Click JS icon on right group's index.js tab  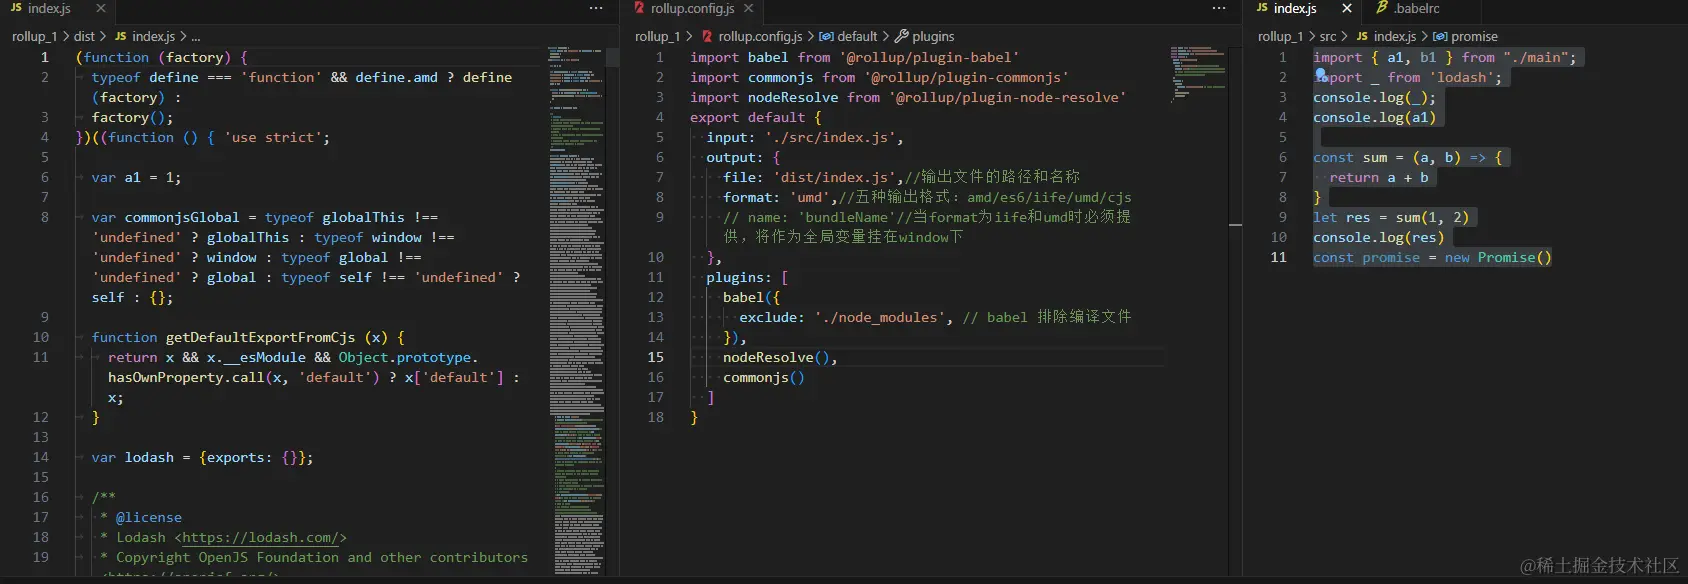pyautogui.click(x=1262, y=8)
